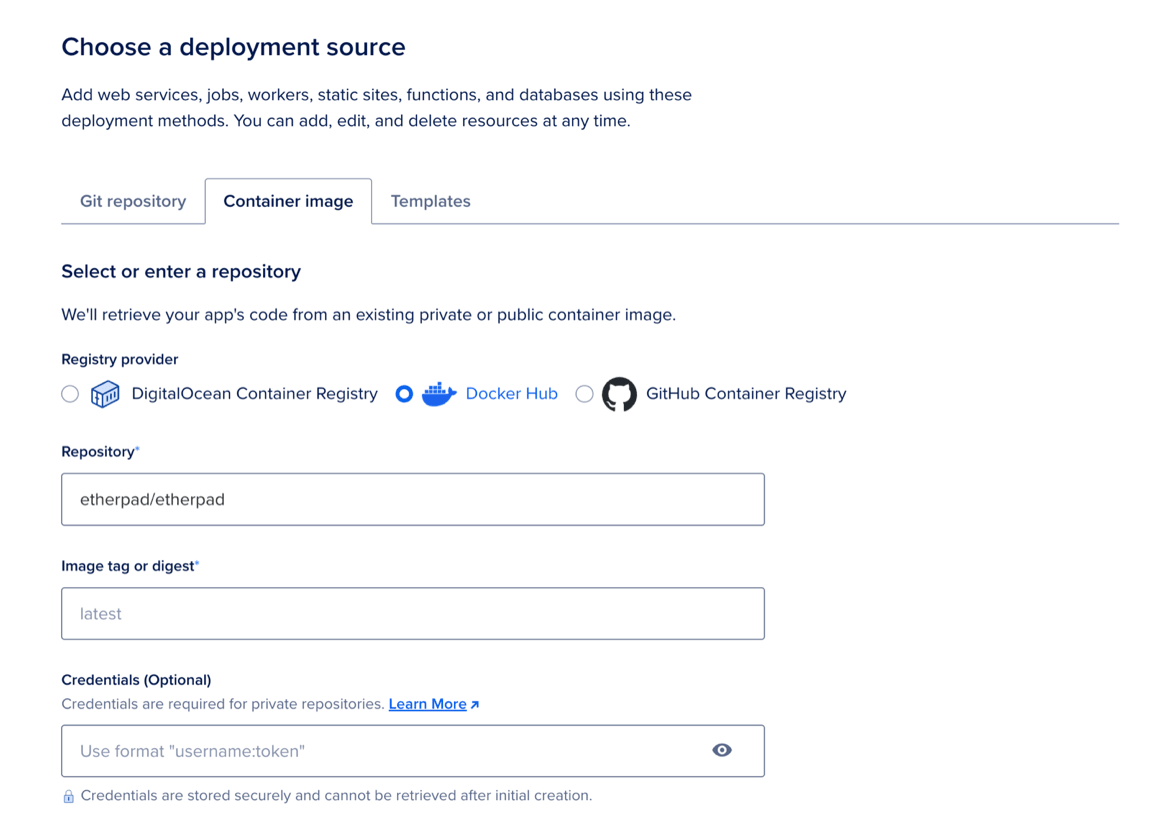Click the GitHub octocat icon
Screen dimensions: 1150x819
(x=620, y=394)
